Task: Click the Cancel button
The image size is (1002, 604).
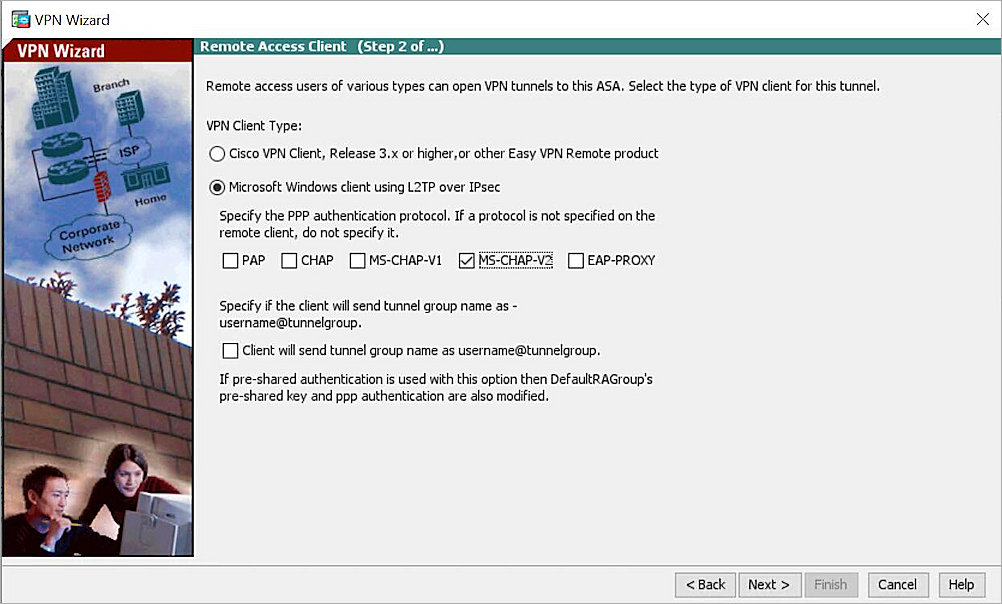Action: 897,585
